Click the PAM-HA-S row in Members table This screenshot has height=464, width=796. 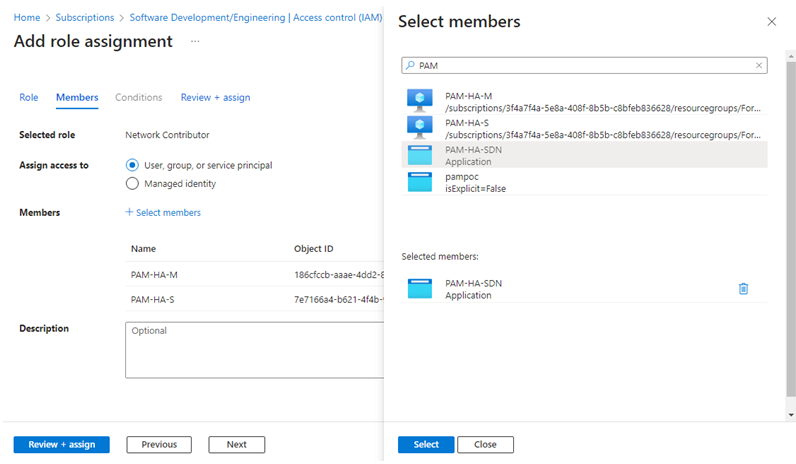point(254,300)
